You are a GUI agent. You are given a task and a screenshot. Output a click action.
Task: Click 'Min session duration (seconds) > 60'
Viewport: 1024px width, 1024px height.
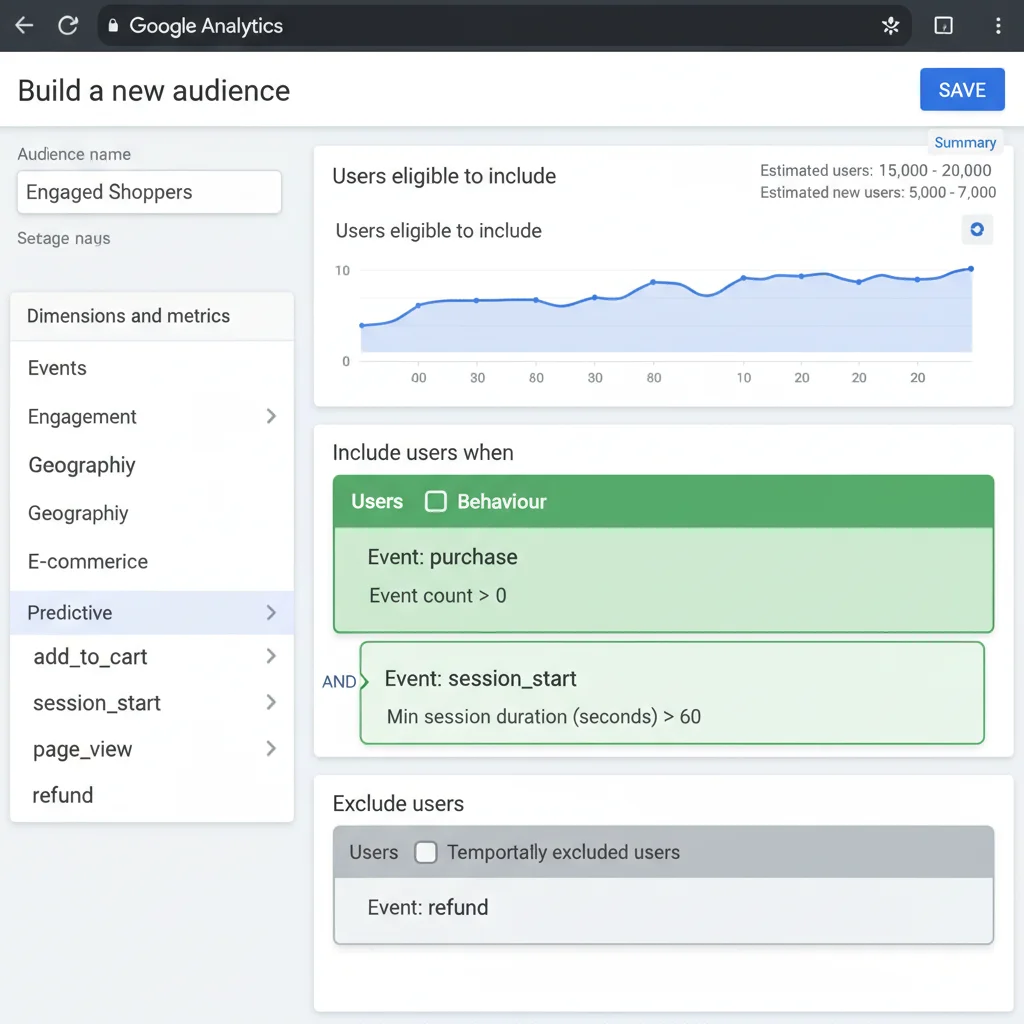[543, 716]
